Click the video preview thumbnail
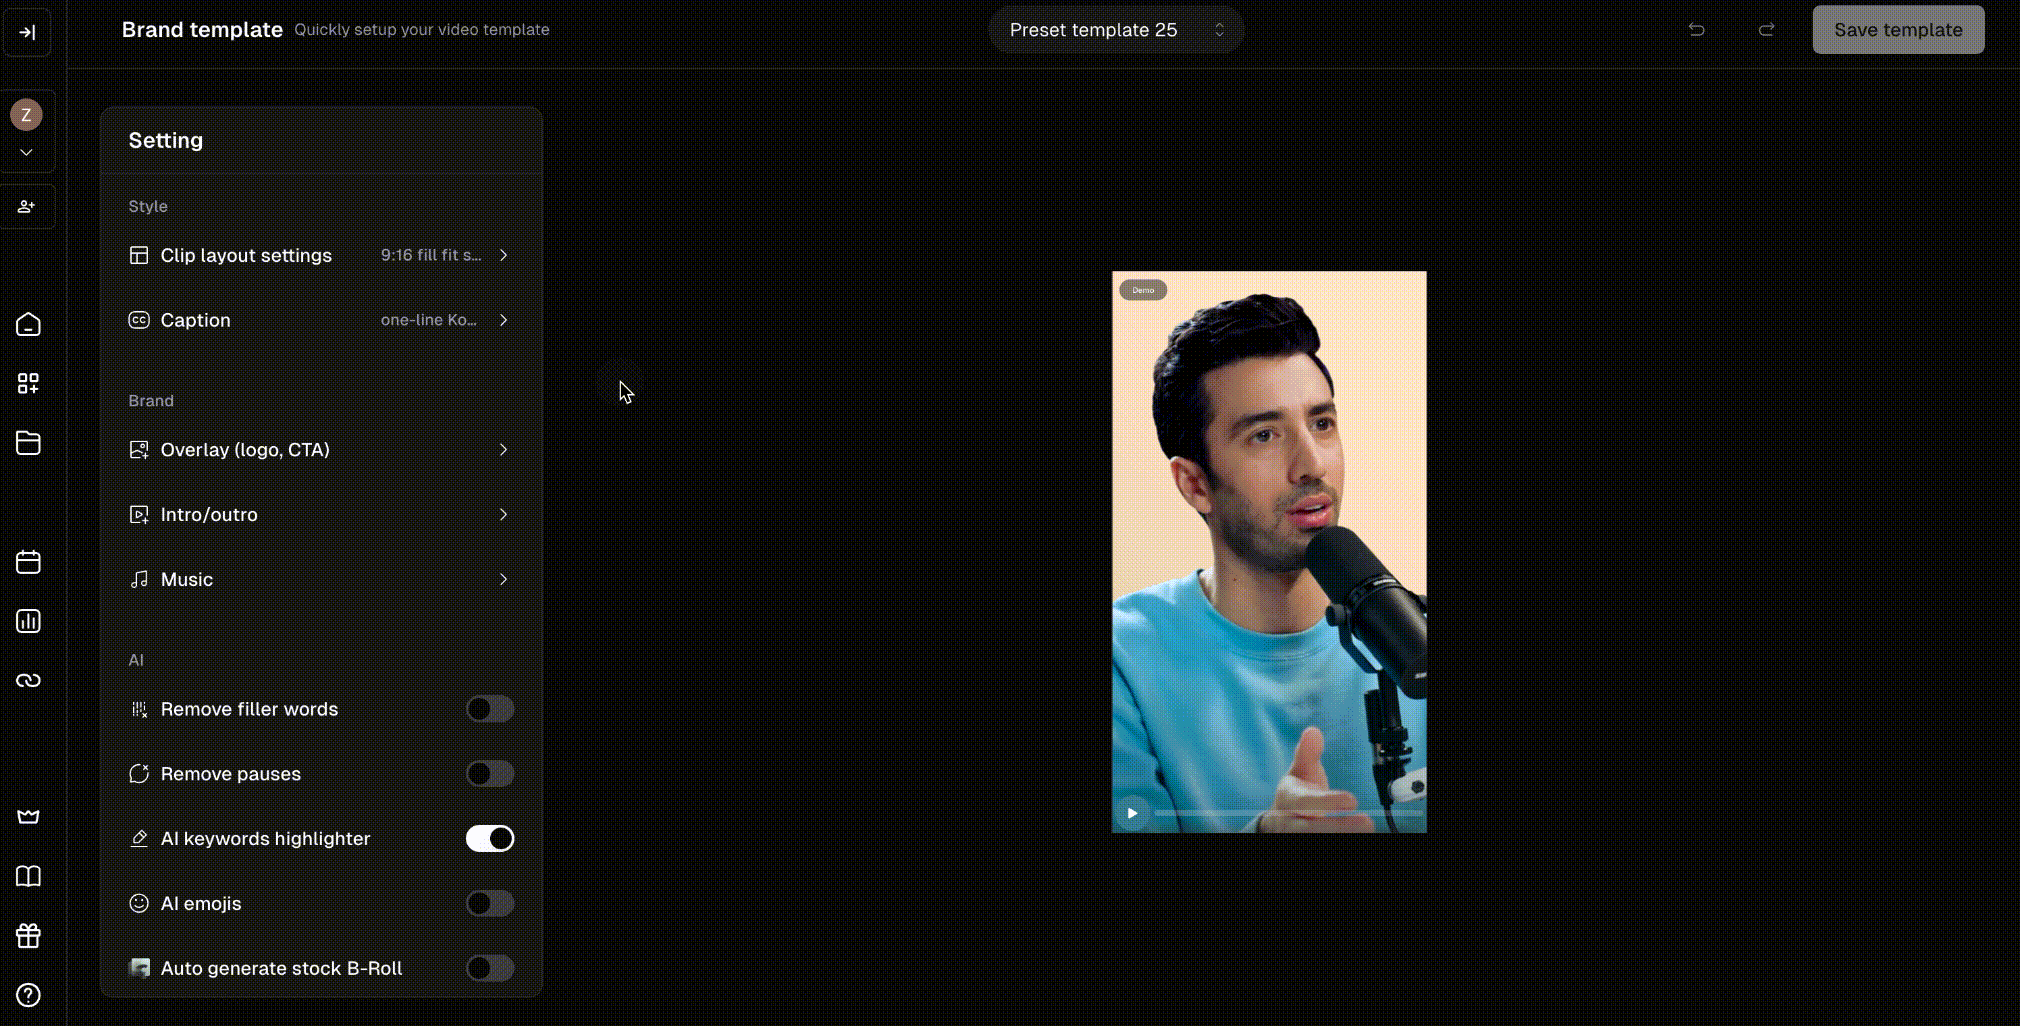Screen dimensions: 2020x1026 pyautogui.click(x=1269, y=551)
